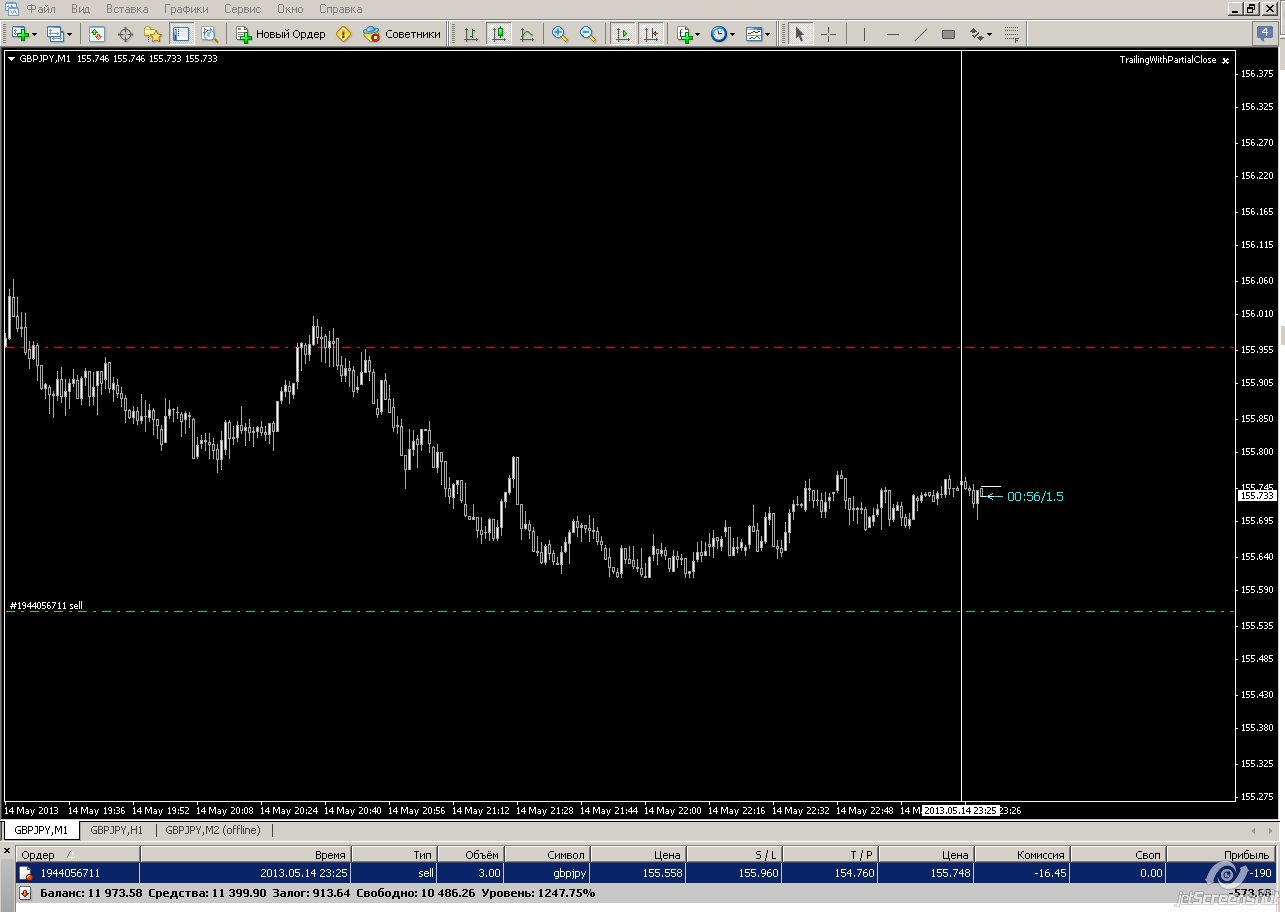Expand the Profiles dropdown arrow

[69, 34]
